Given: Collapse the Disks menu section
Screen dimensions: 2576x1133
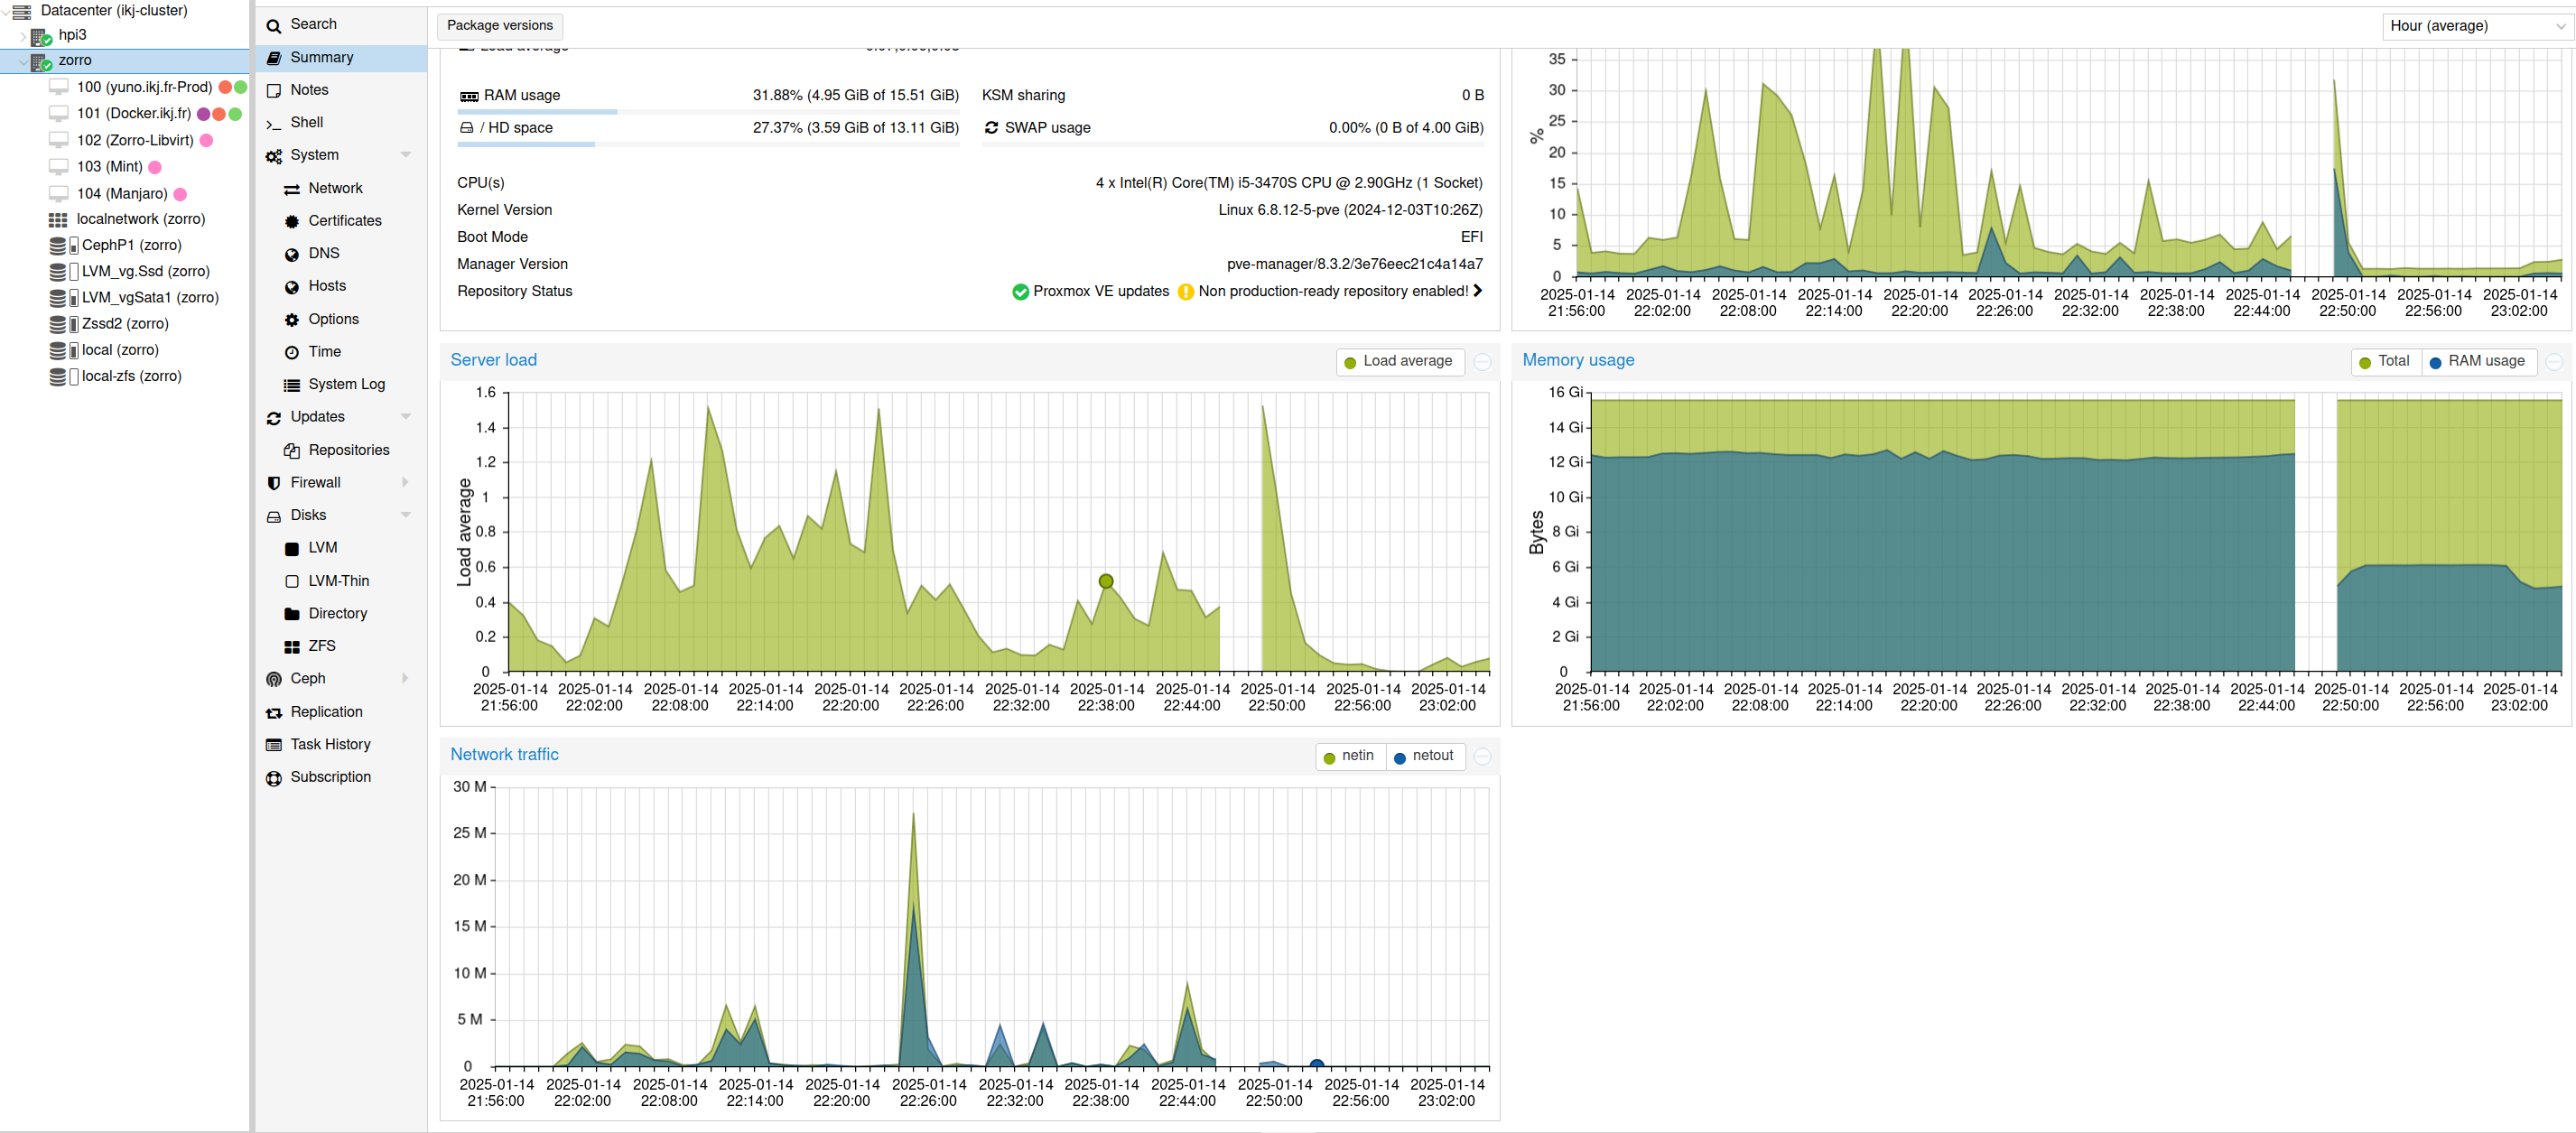Looking at the screenshot, I should coord(405,515).
